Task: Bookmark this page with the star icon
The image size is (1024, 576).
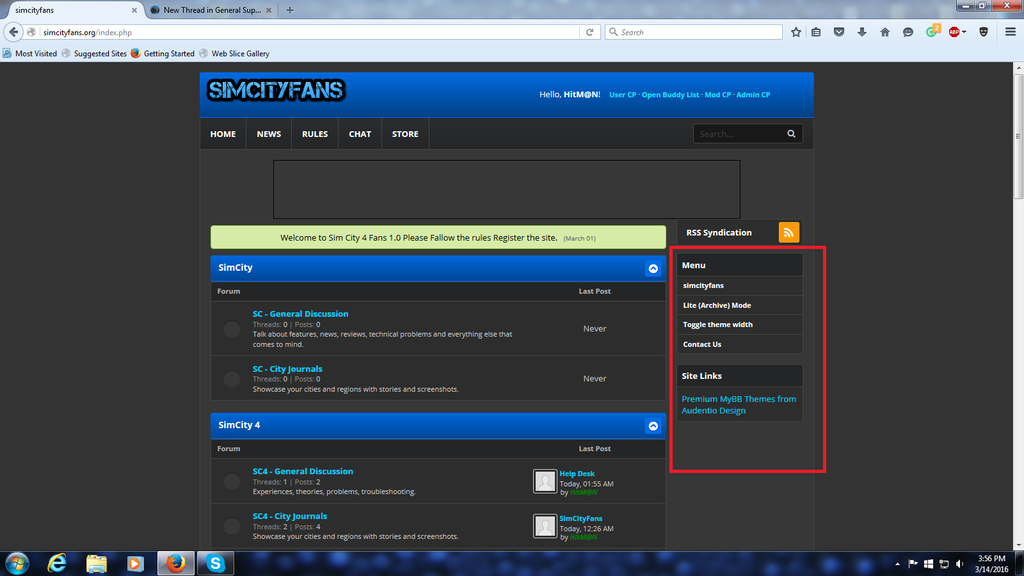Action: click(796, 32)
